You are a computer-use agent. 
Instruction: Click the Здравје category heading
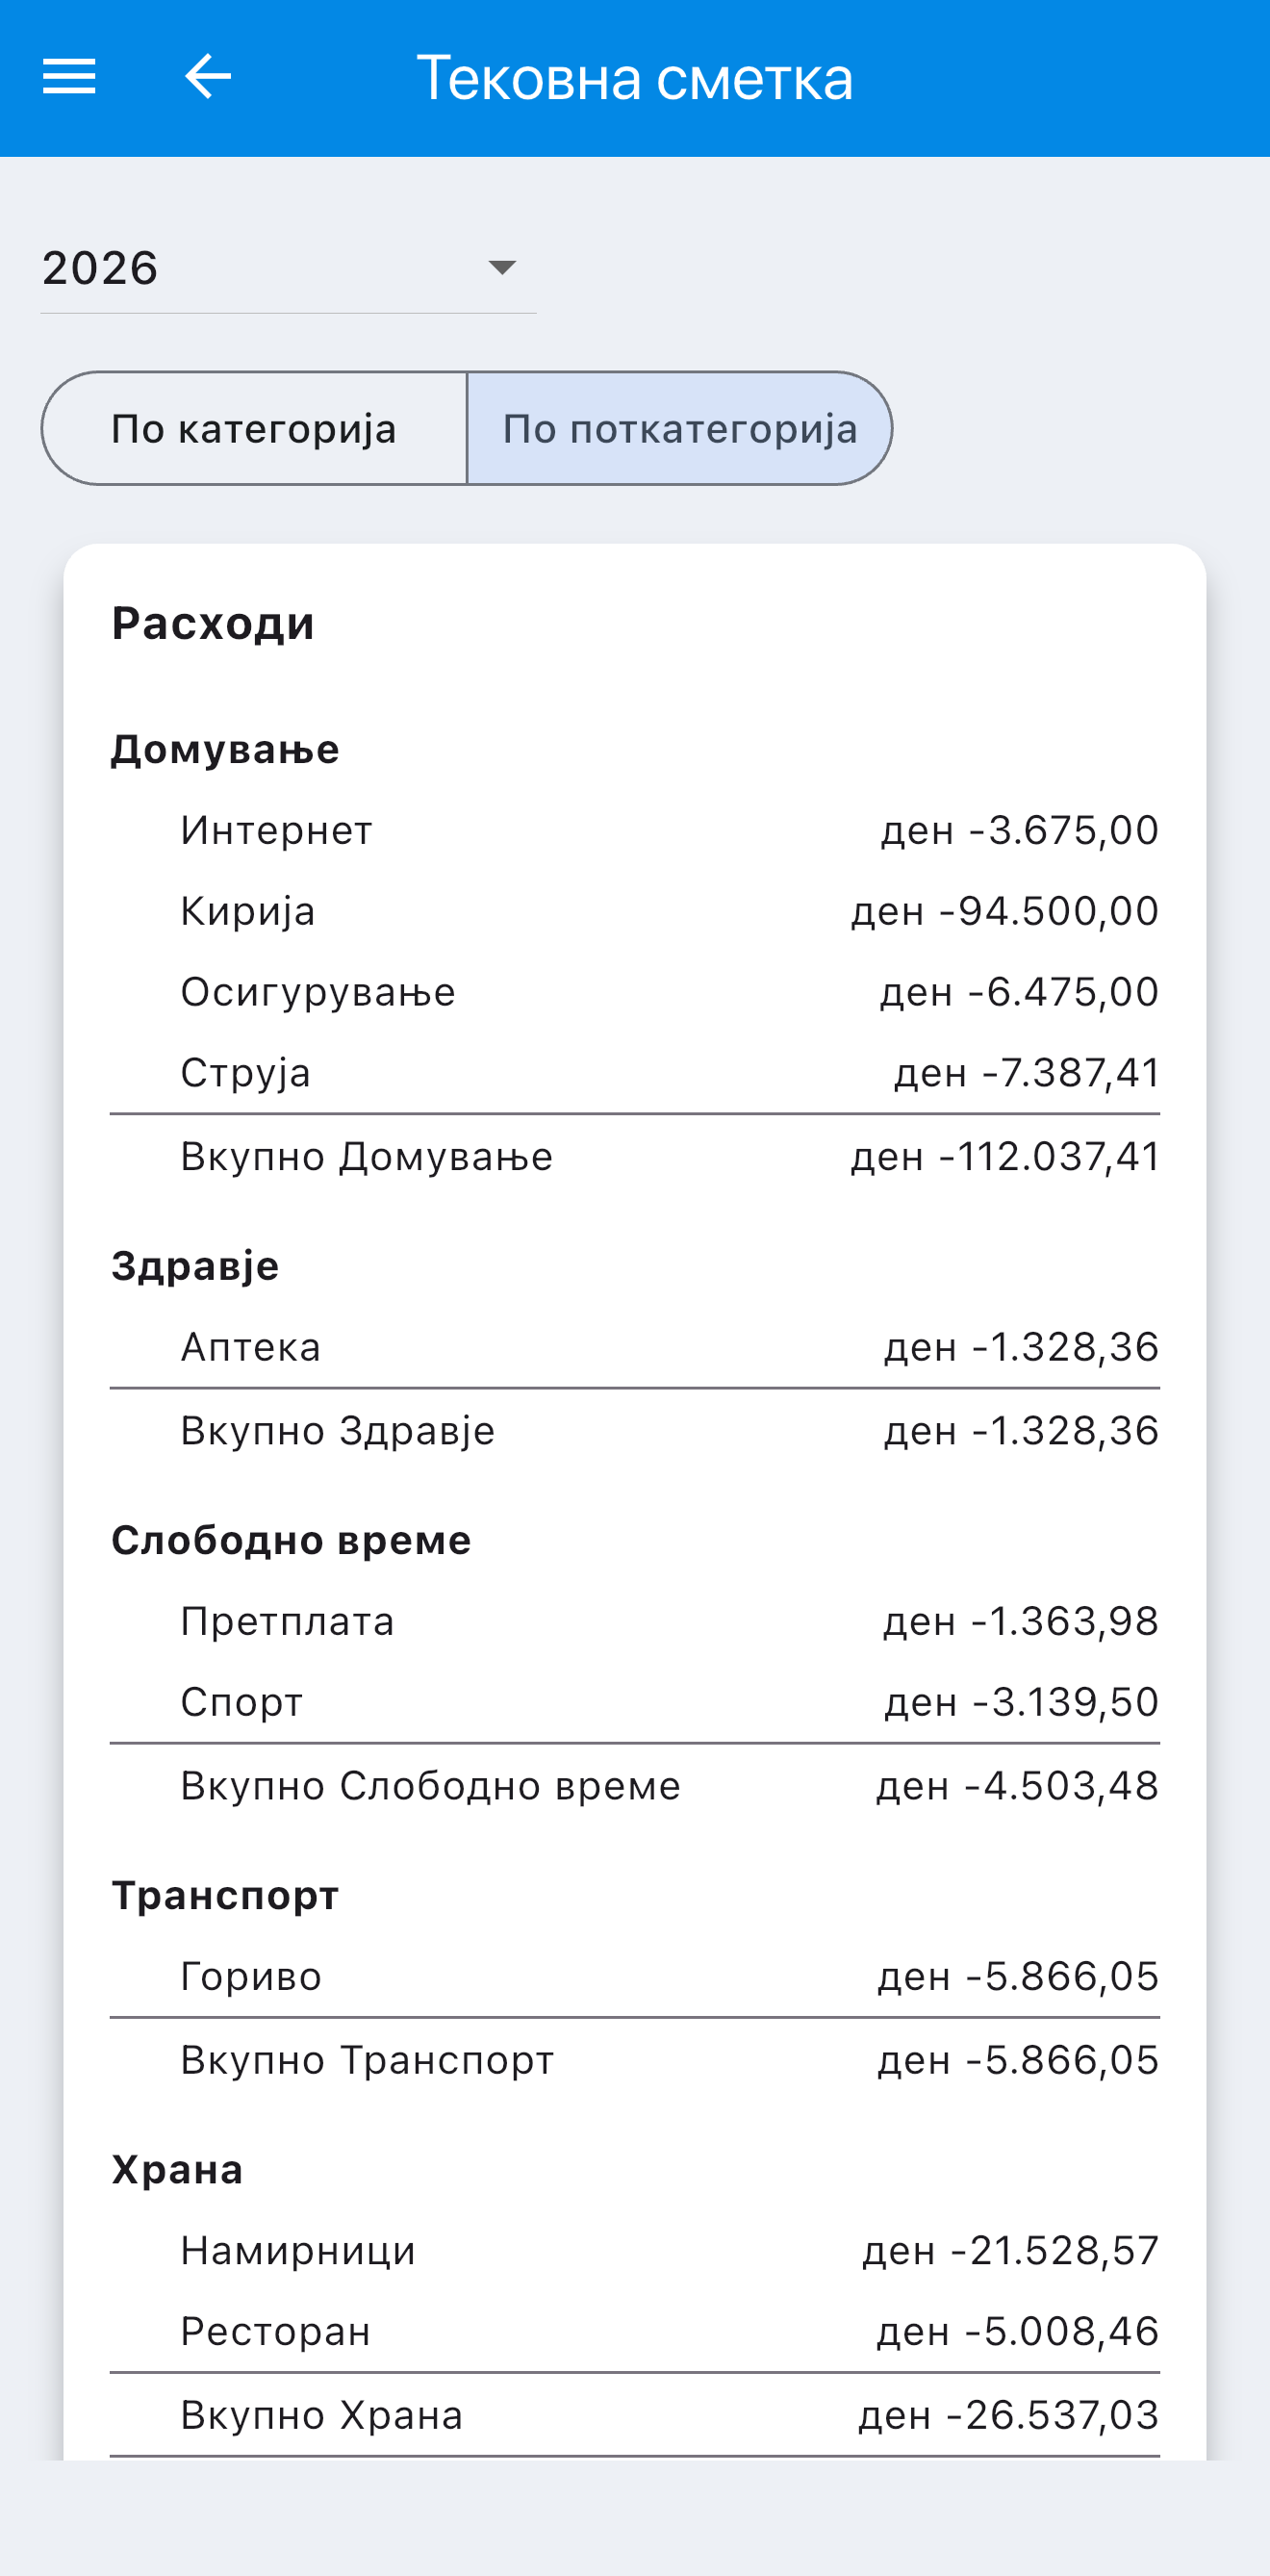pos(195,1266)
